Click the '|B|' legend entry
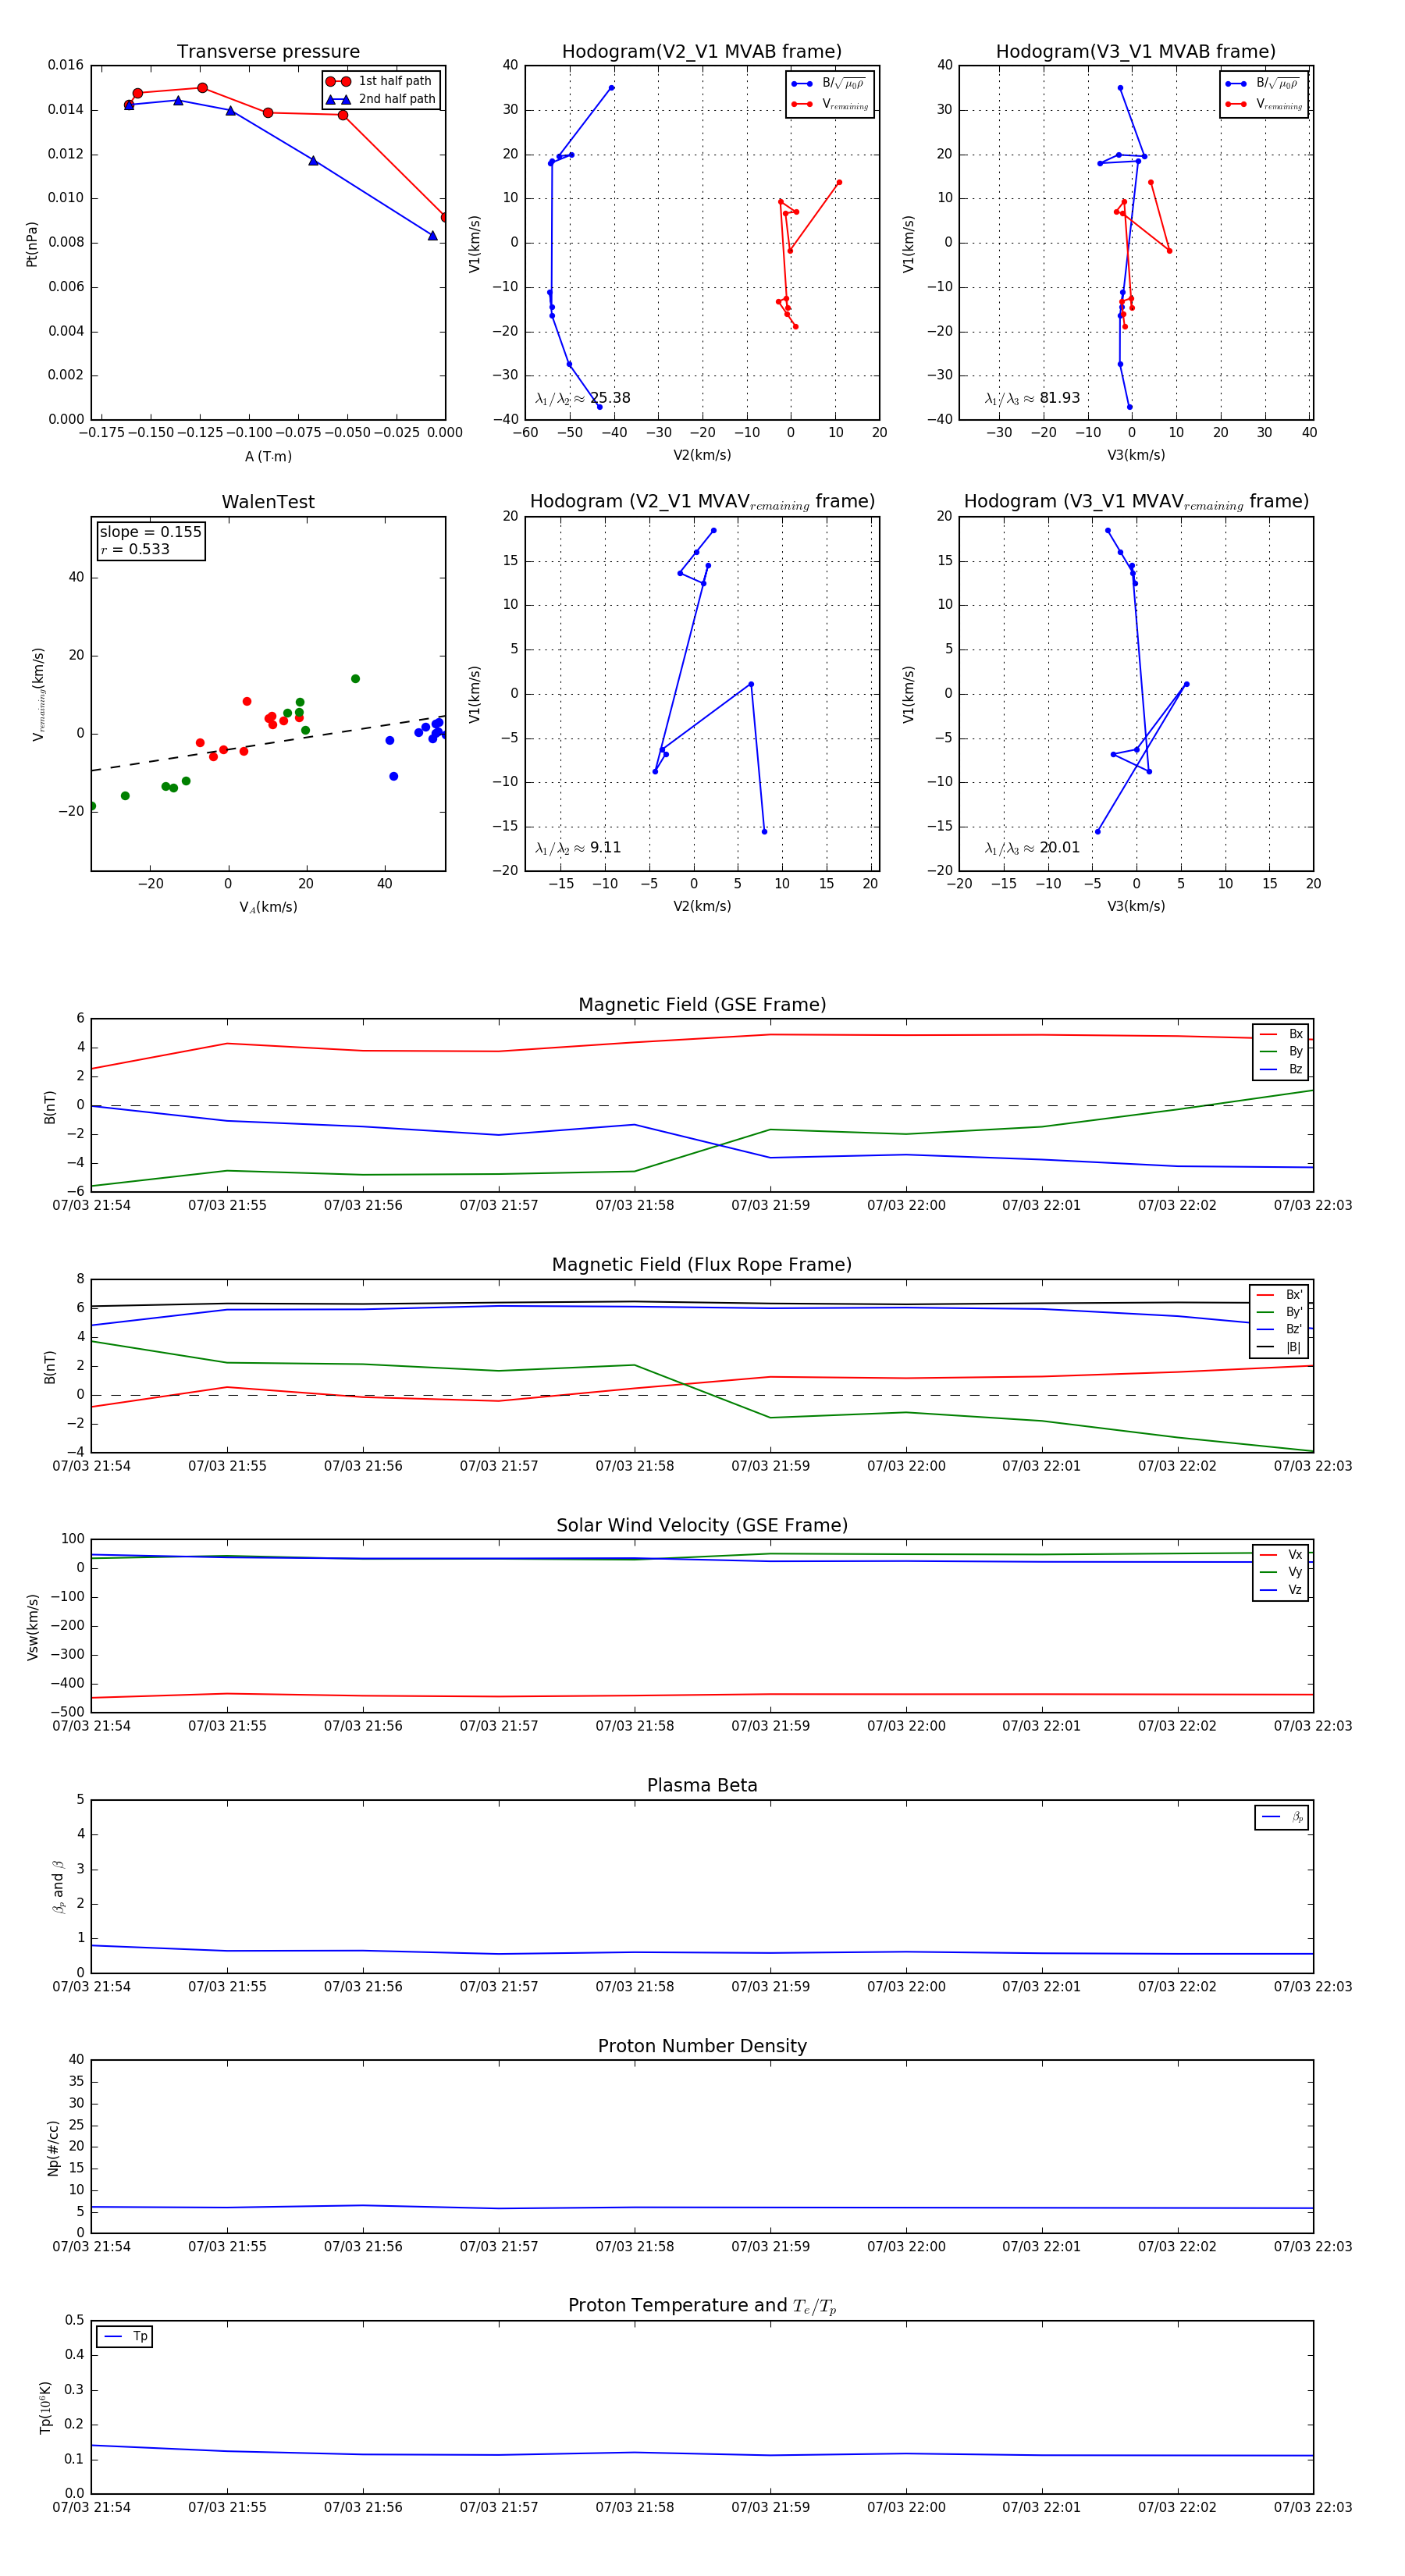The image size is (1405, 2576). click(x=1279, y=1347)
